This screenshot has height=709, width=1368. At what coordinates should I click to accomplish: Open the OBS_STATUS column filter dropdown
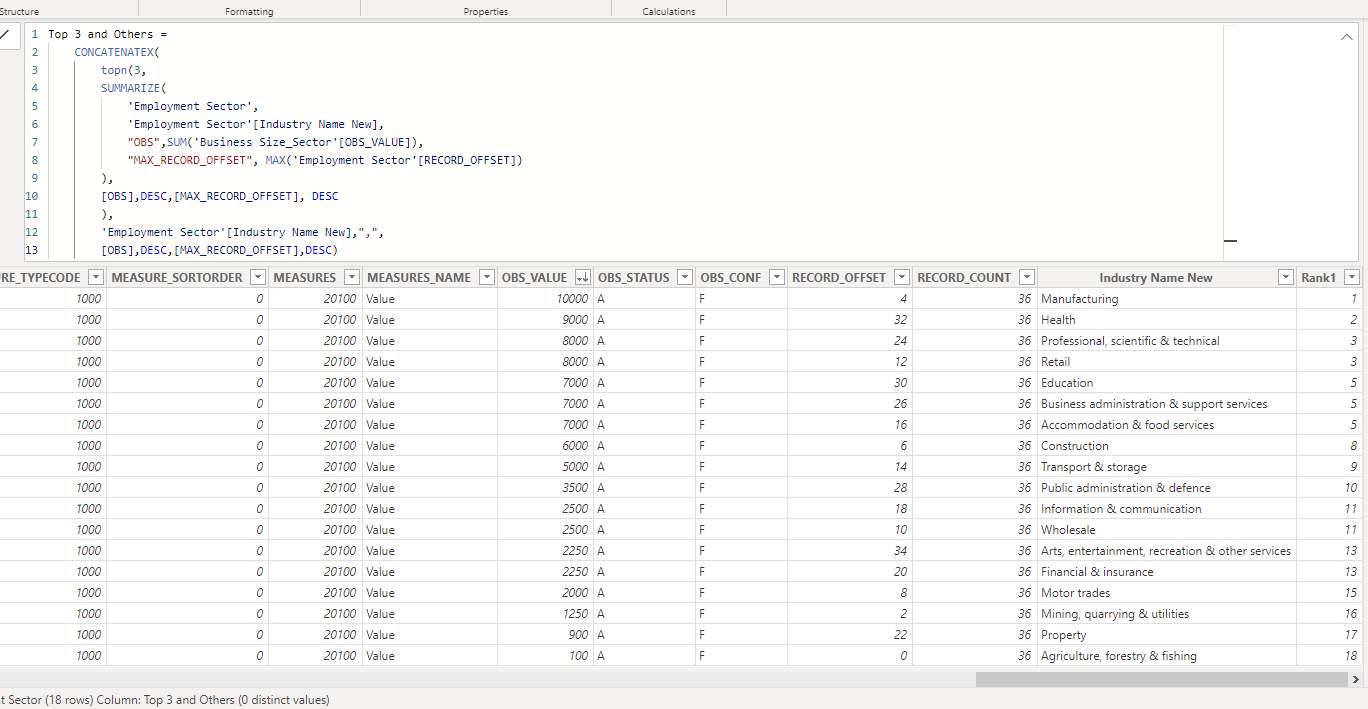(685, 277)
